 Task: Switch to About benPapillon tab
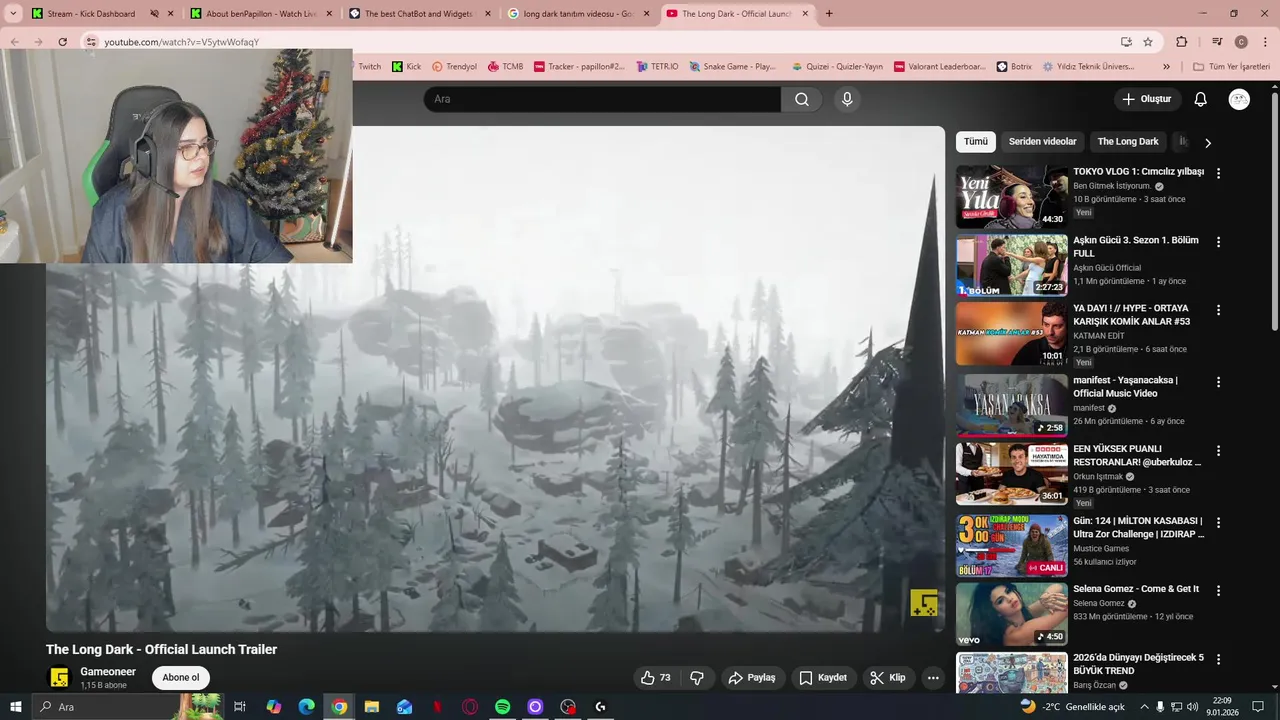click(x=262, y=14)
